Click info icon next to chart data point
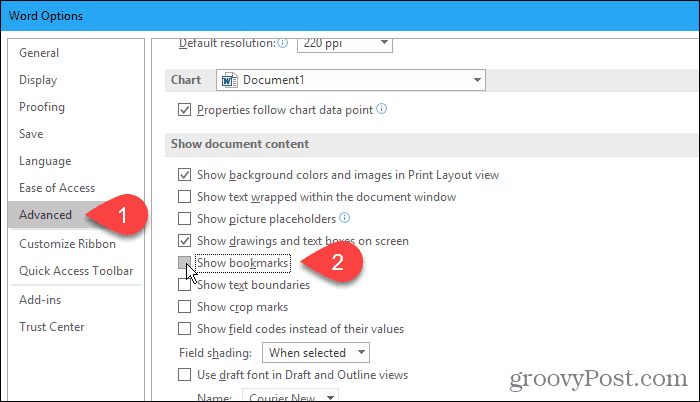The image size is (700, 402). pos(382,109)
